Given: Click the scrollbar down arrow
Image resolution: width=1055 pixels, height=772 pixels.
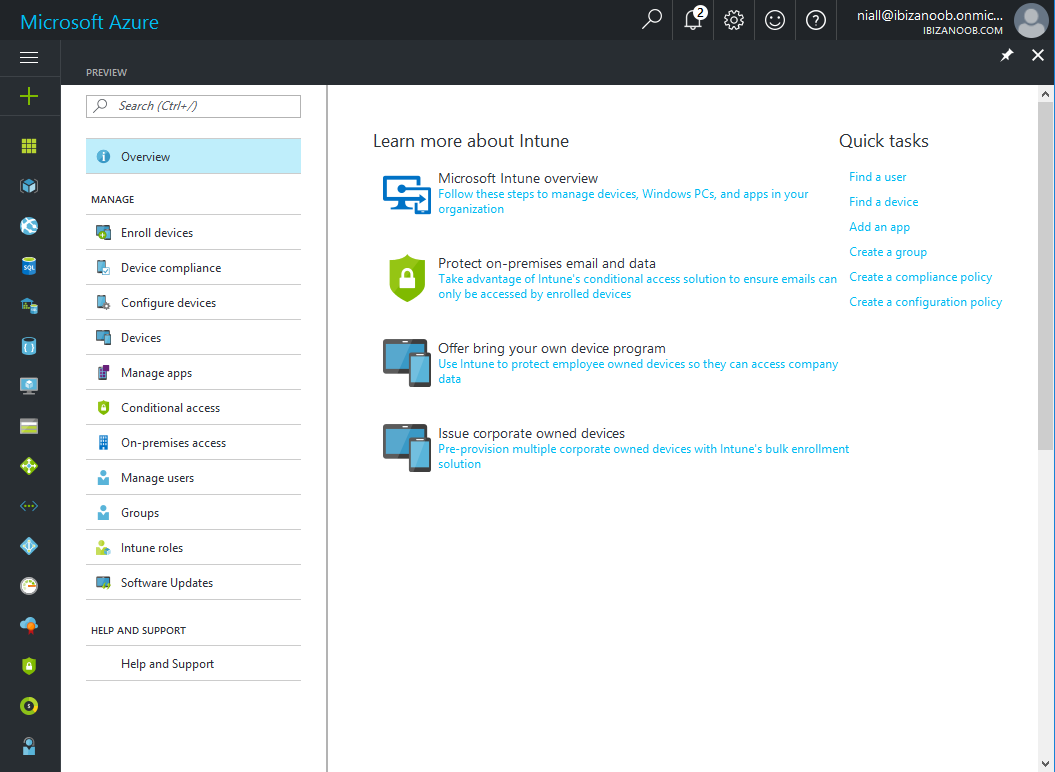Looking at the screenshot, I should click(1045, 764).
